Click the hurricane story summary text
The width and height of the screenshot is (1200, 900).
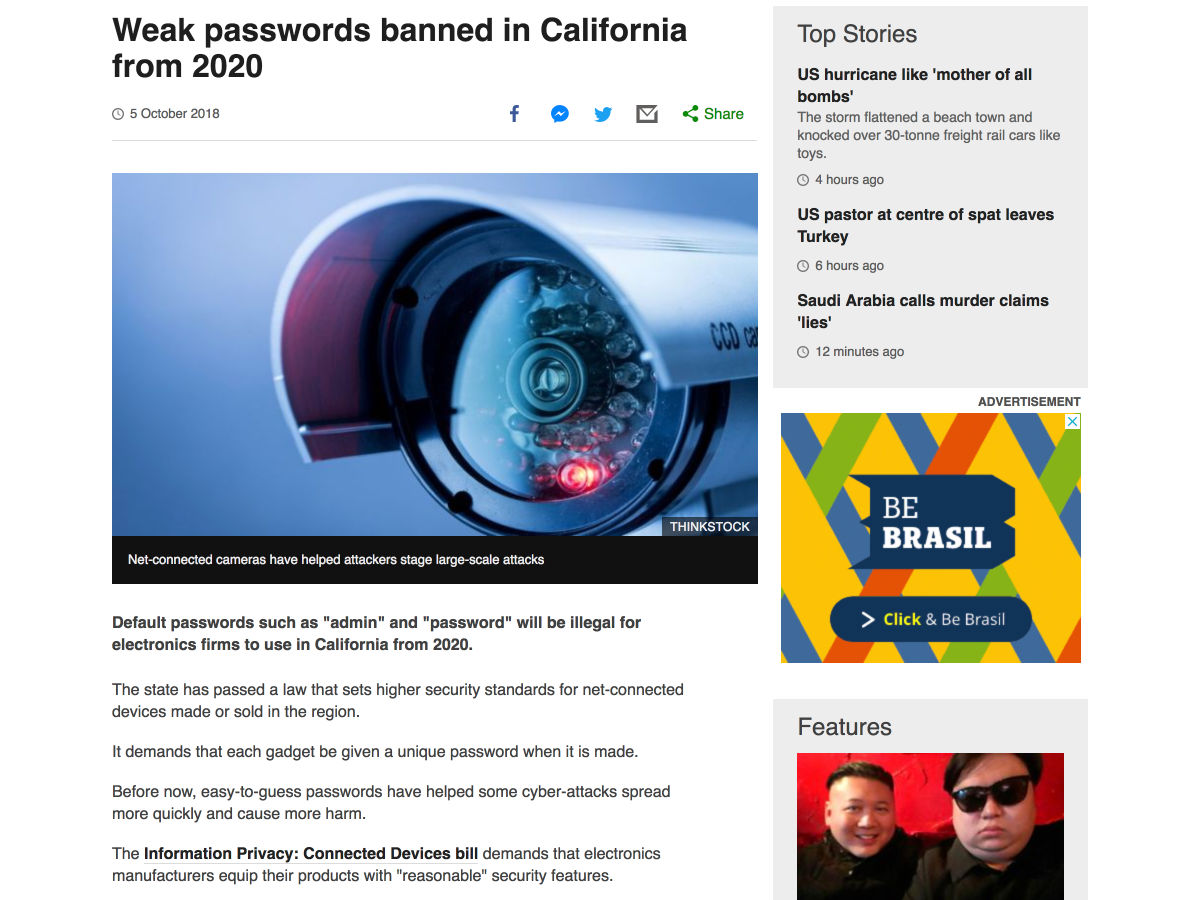click(928, 135)
